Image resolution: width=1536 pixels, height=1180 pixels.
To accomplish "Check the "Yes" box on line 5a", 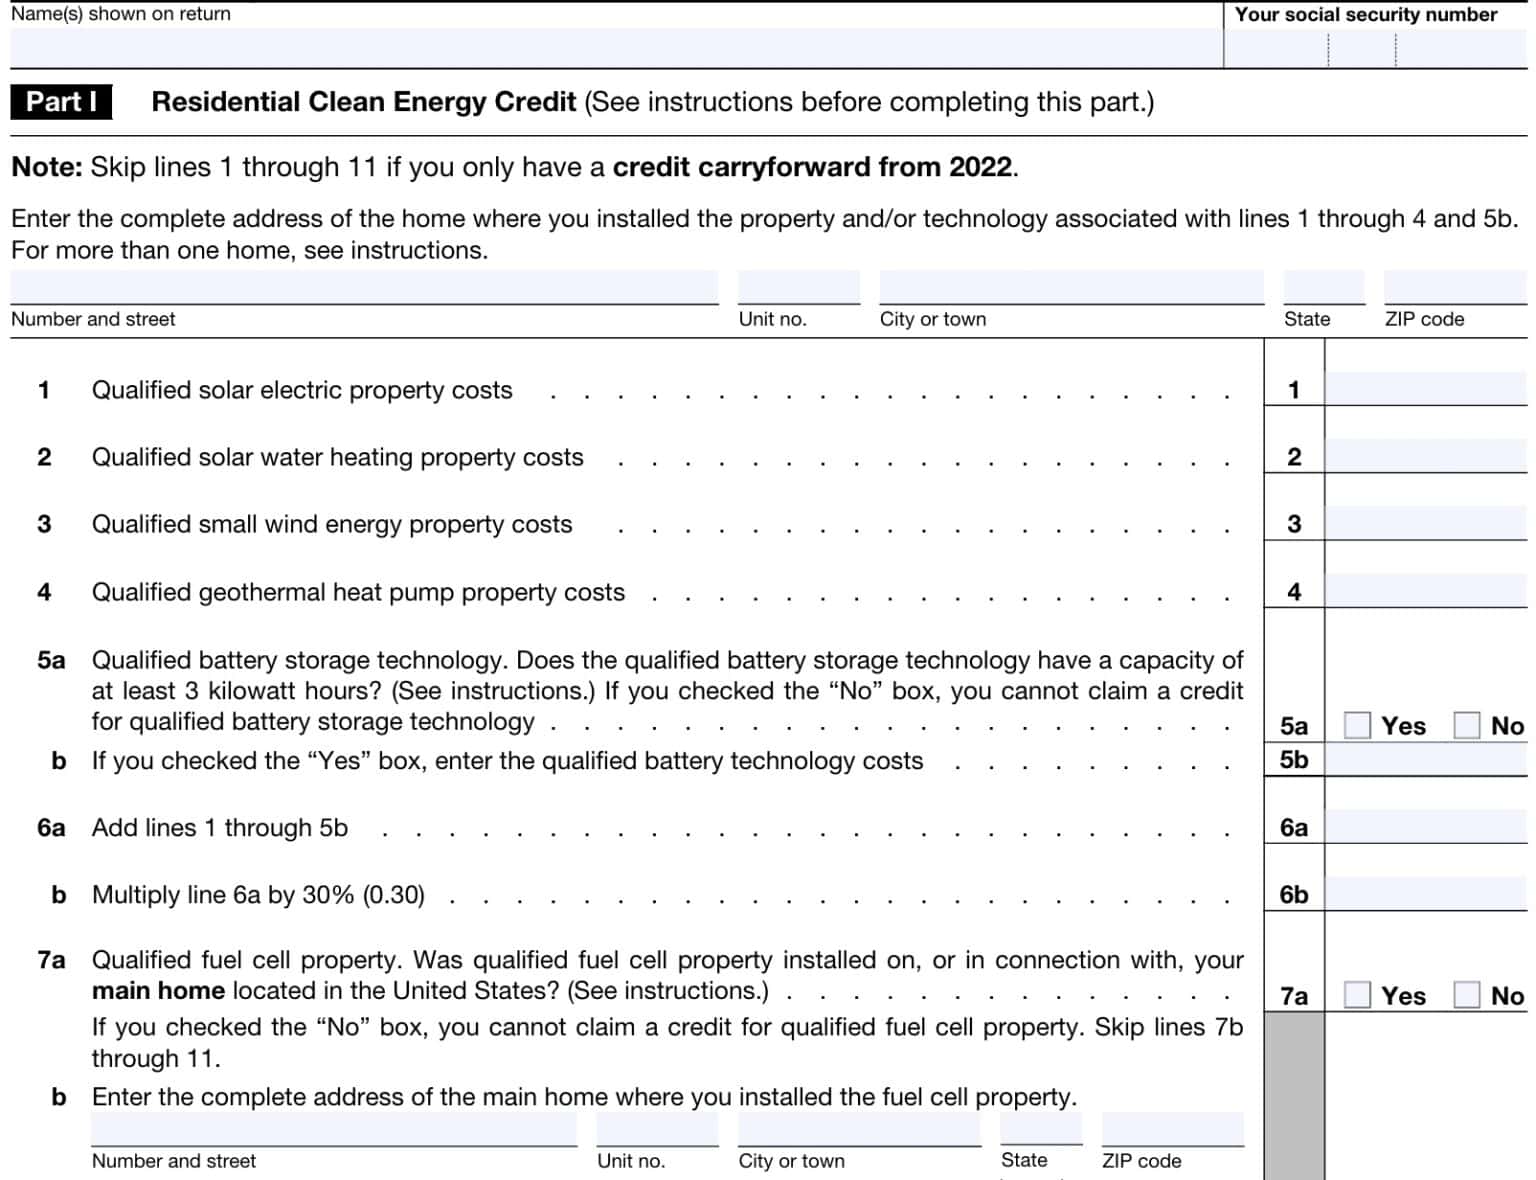I will click(x=1356, y=725).
